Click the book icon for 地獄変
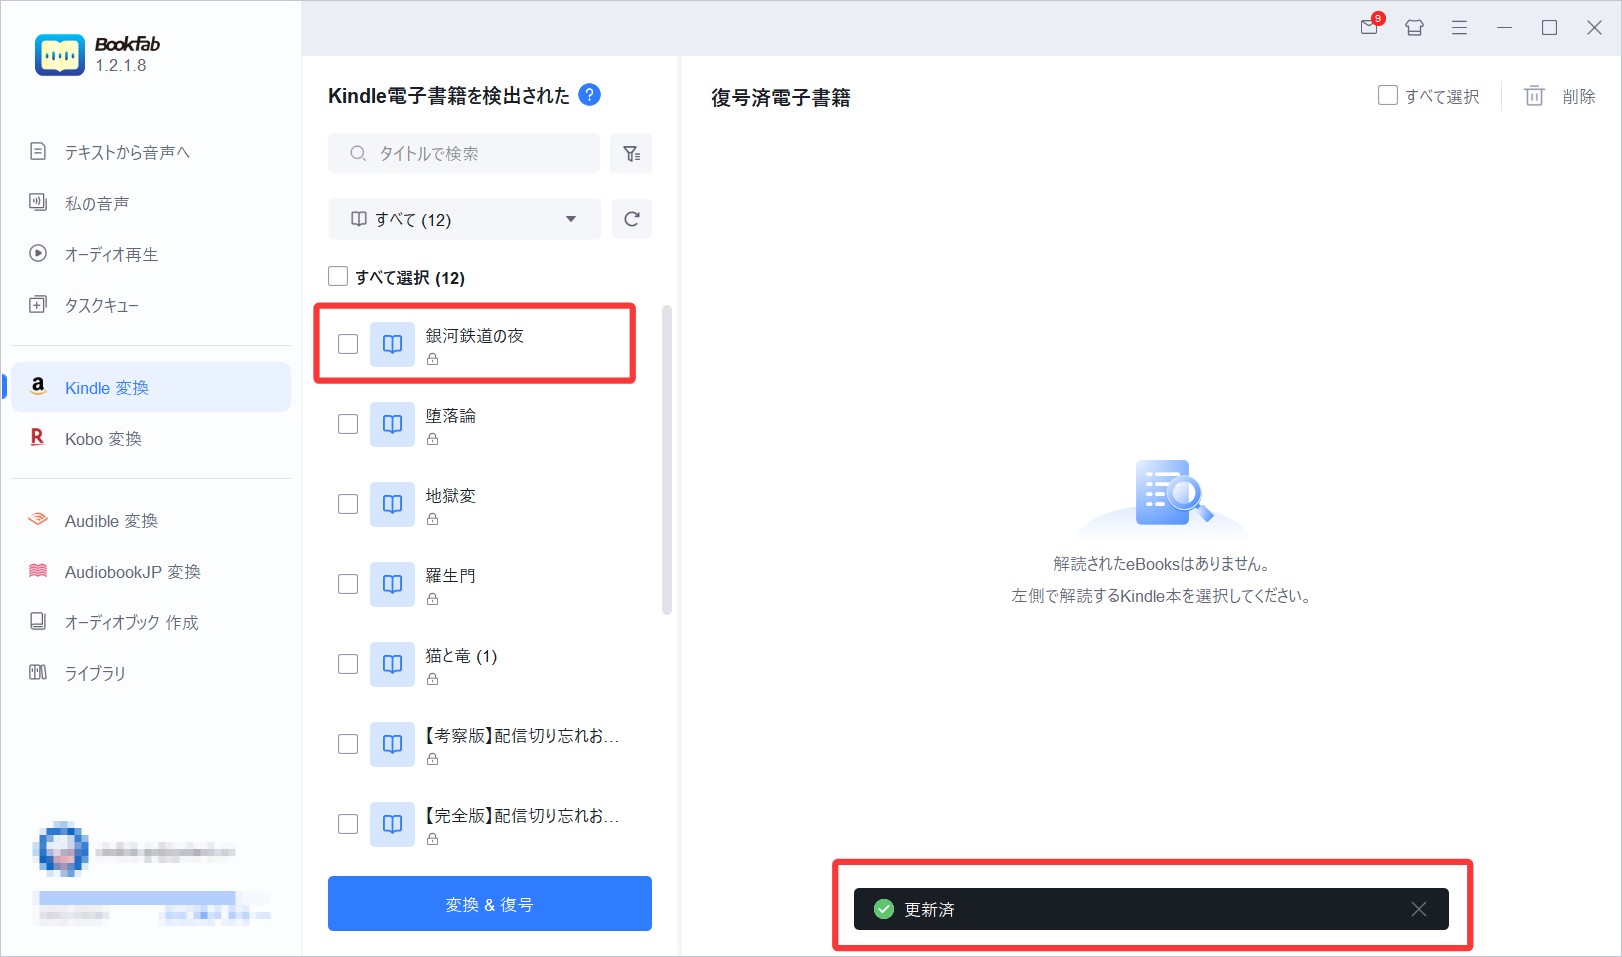 (x=392, y=504)
